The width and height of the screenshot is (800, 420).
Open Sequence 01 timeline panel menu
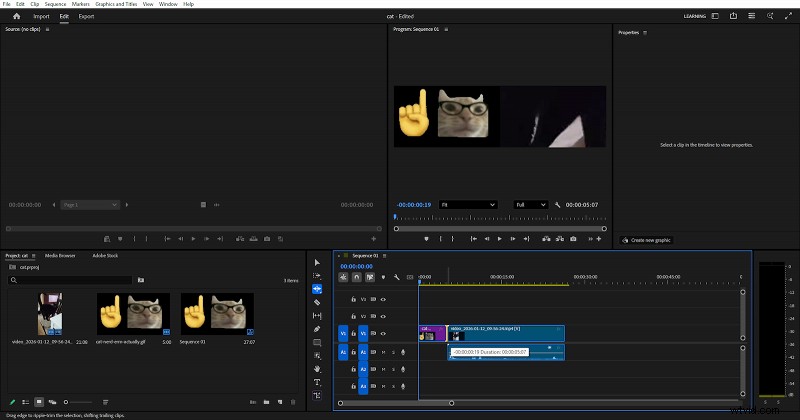pos(385,256)
